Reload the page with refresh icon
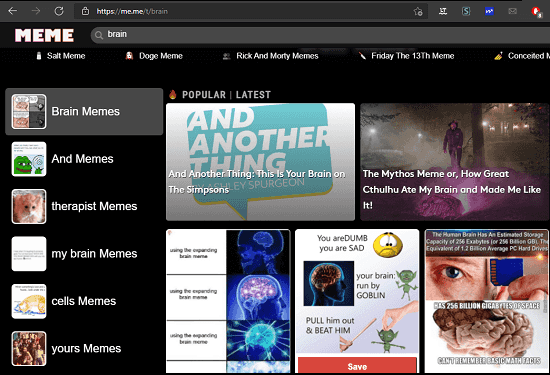550x375 pixels. pyautogui.click(x=59, y=11)
